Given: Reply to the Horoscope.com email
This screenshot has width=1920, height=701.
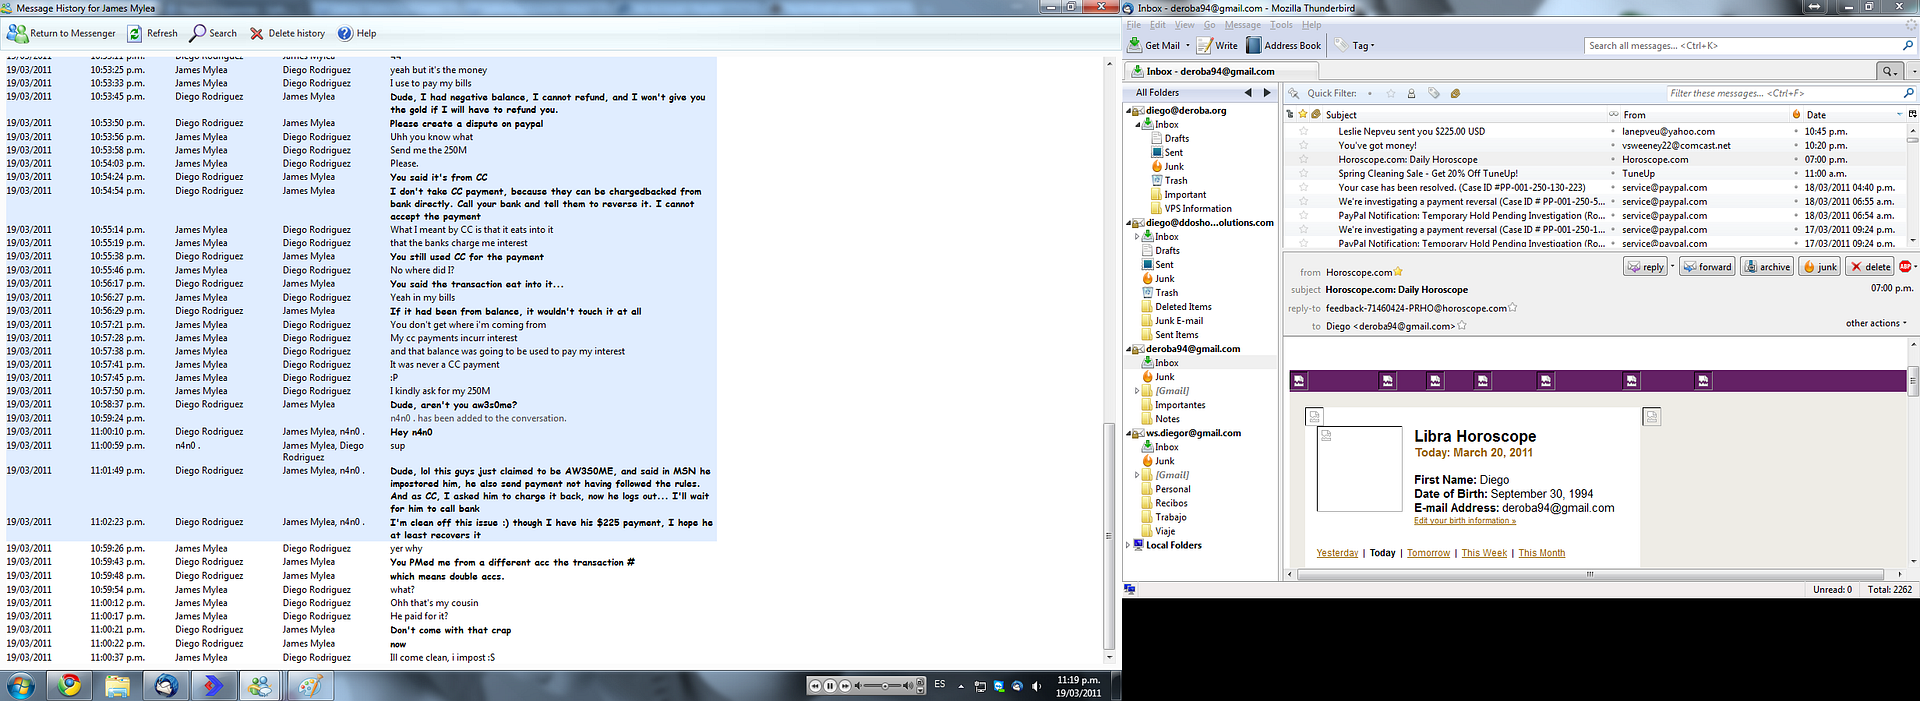Looking at the screenshot, I should (1645, 267).
